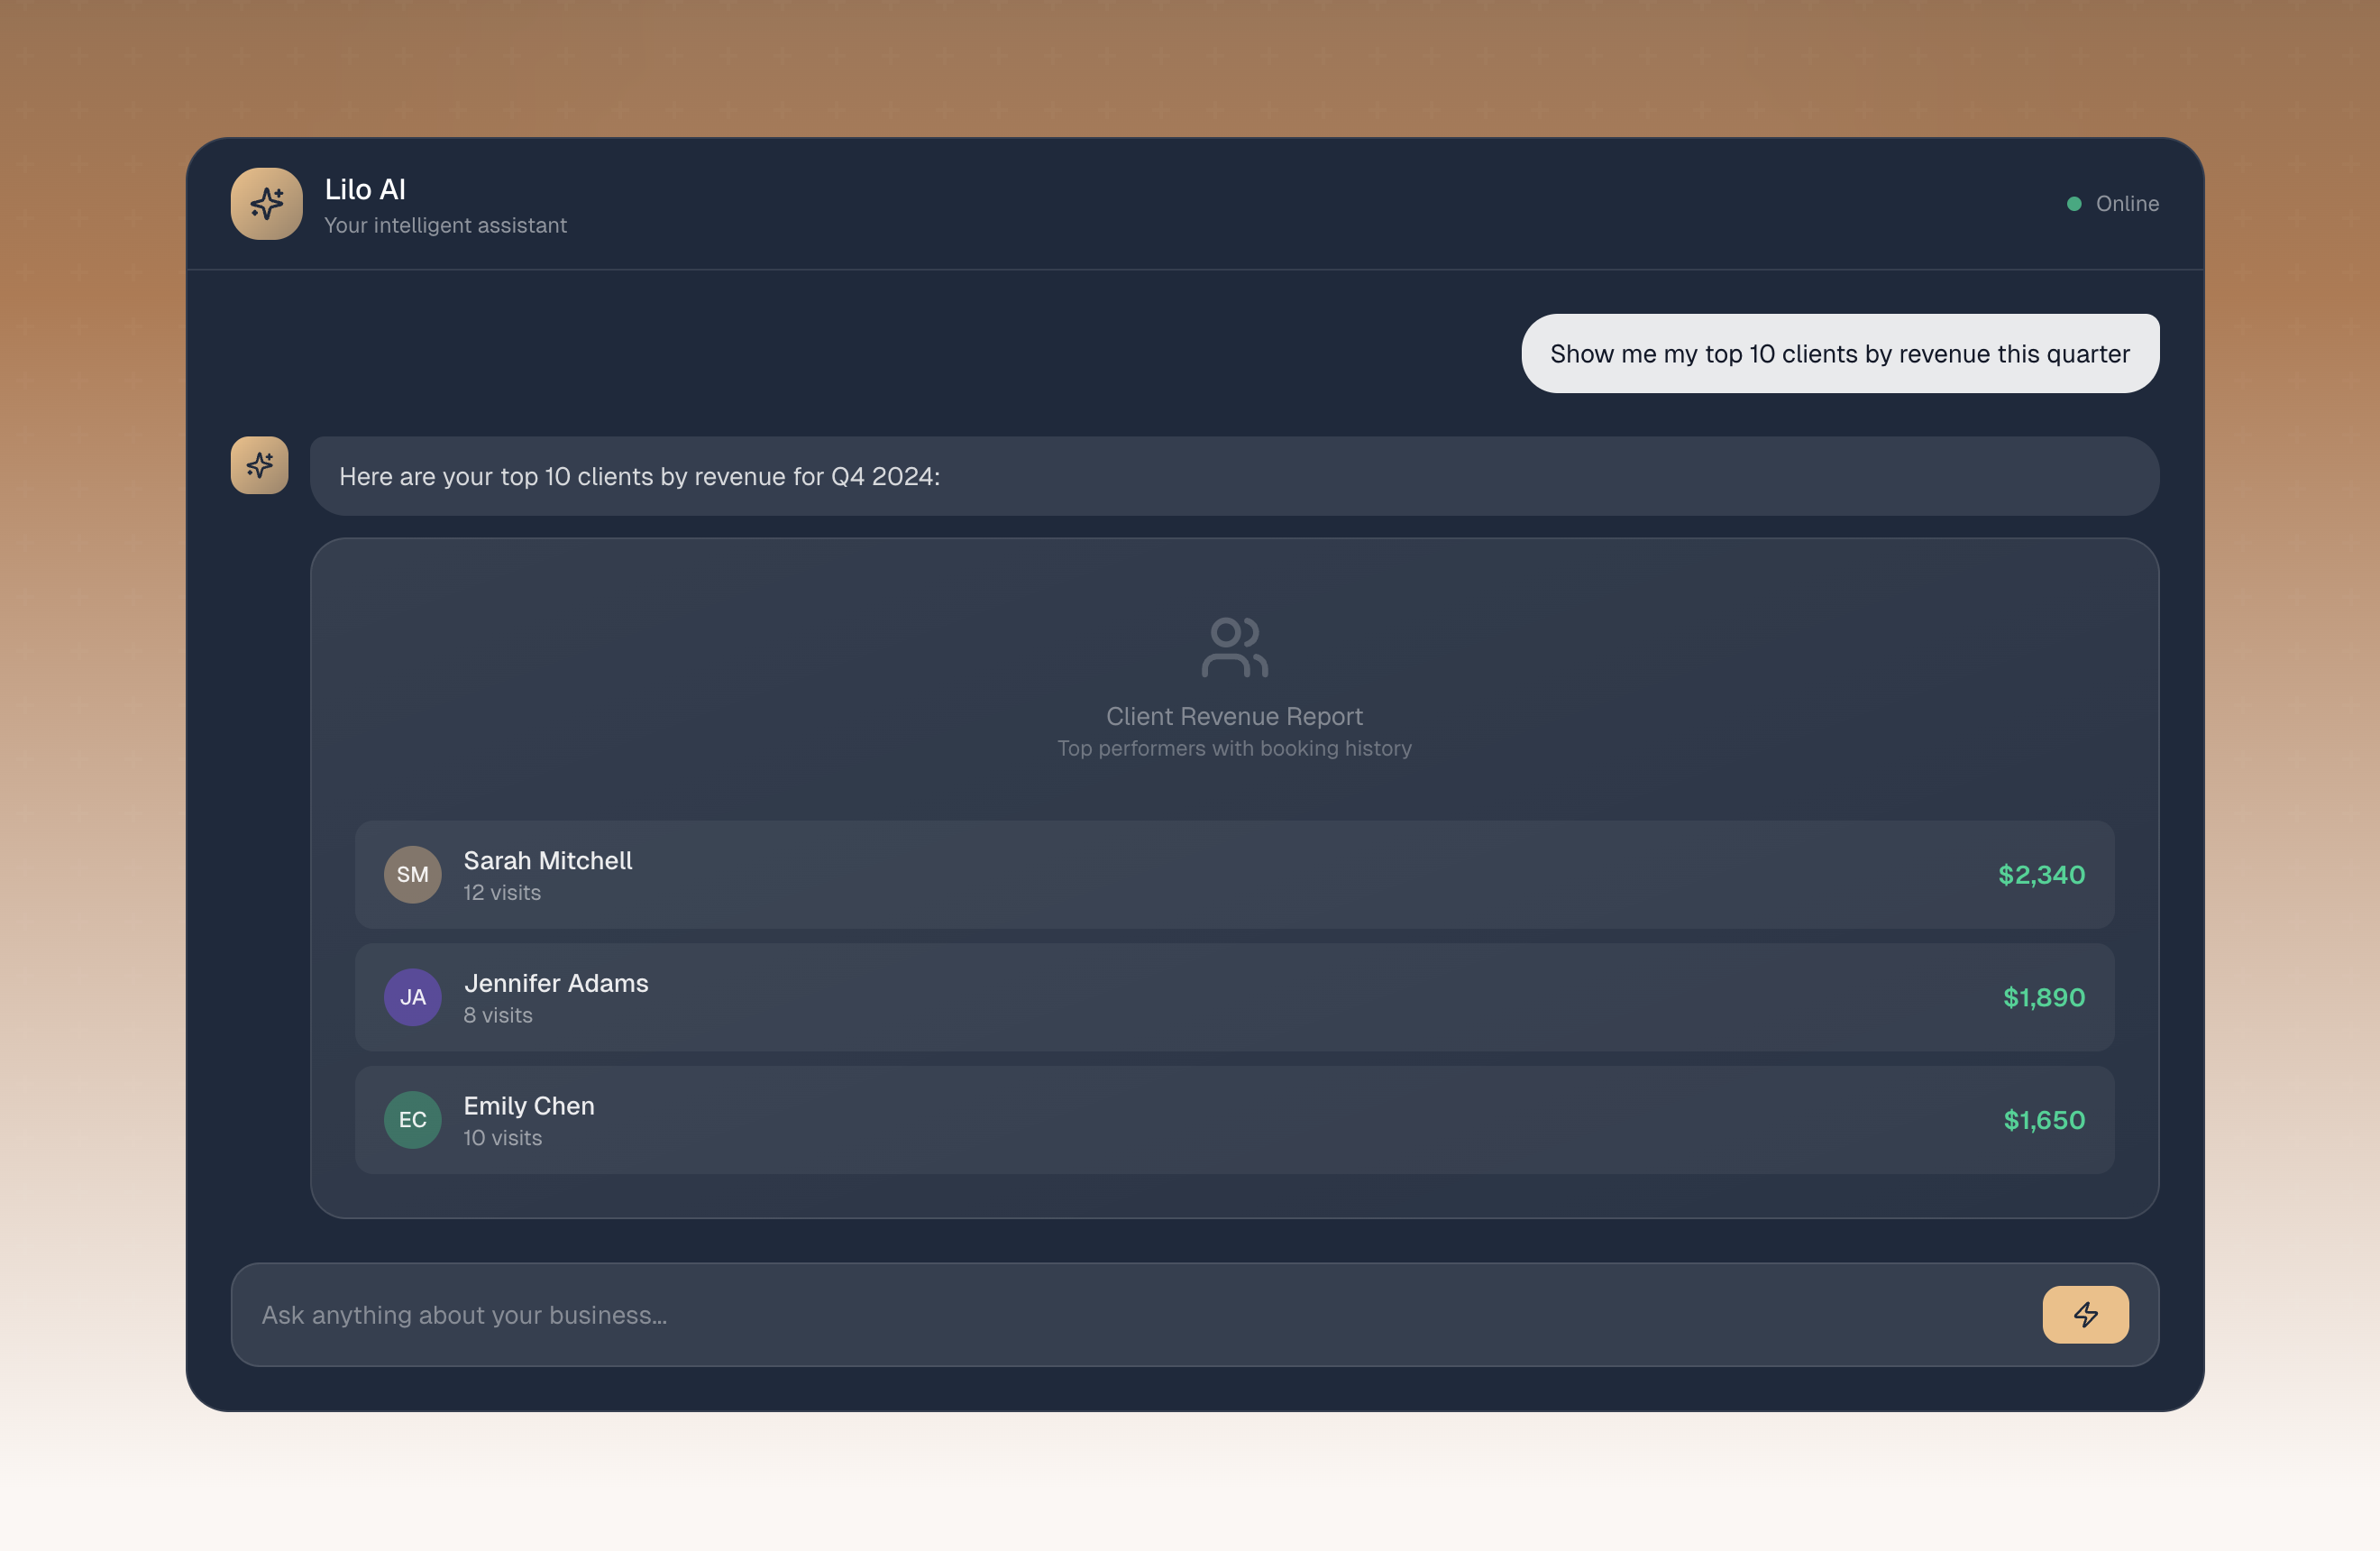This screenshot has width=2380, height=1551.
Task: Click the AI reply about Q4 2024 revenue
Action: pos(640,477)
